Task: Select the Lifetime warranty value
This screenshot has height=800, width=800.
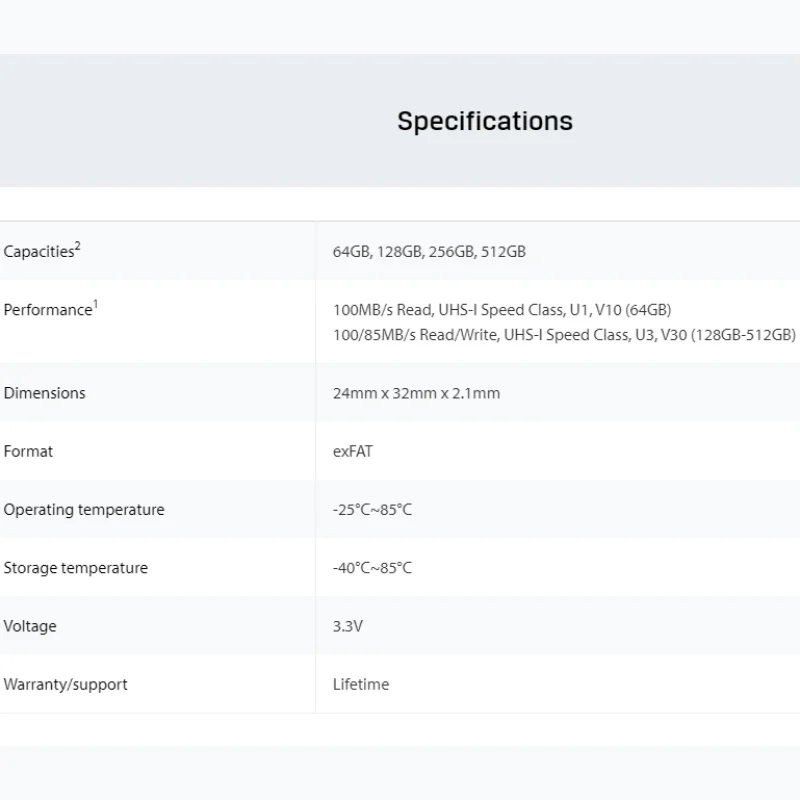Action: pyautogui.click(x=361, y=685)
